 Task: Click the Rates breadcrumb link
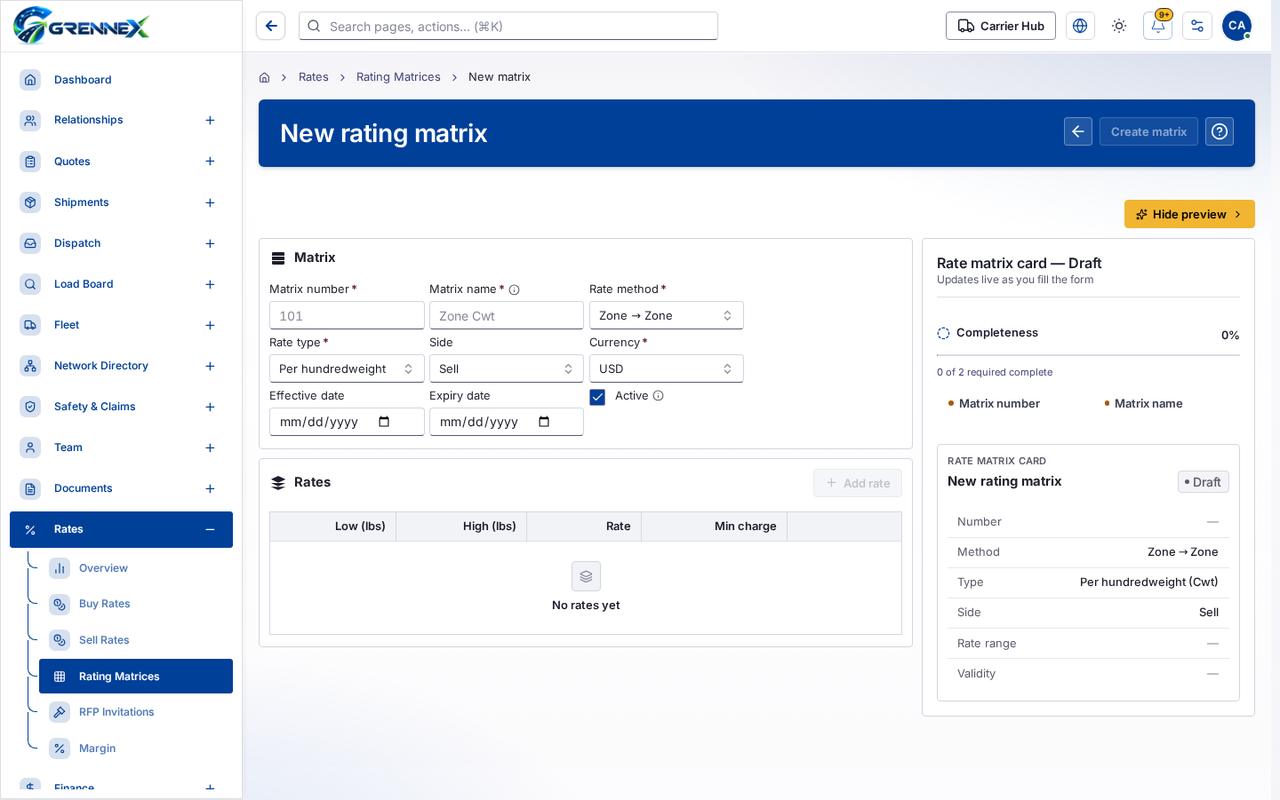[x=313, y=77]
